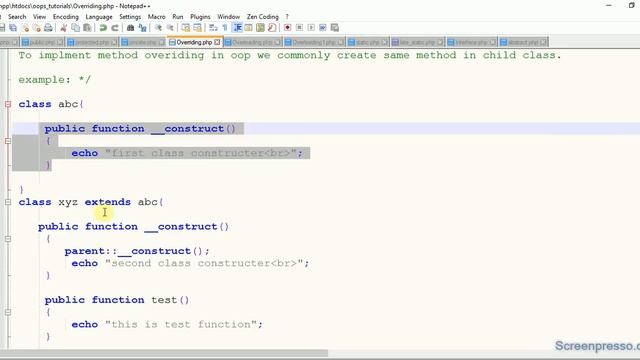Switch to the Overloading.php tab
This screenshot has width=640, height=360.
[x=252, y=42]
